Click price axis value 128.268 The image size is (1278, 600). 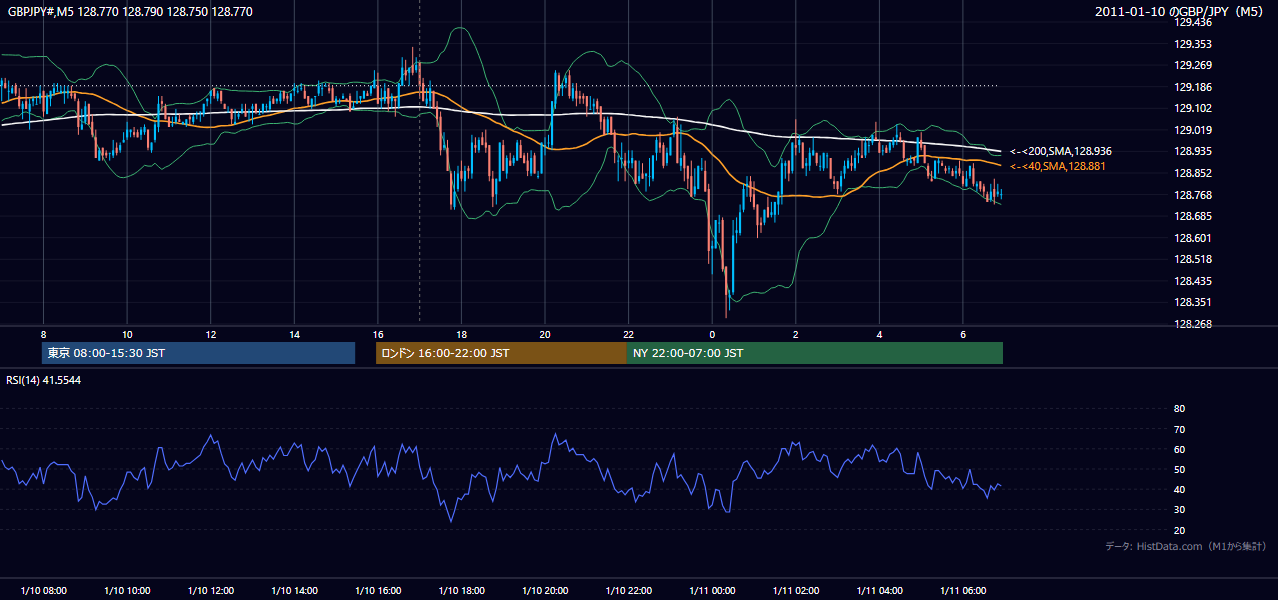click(x=1194, y=324)
